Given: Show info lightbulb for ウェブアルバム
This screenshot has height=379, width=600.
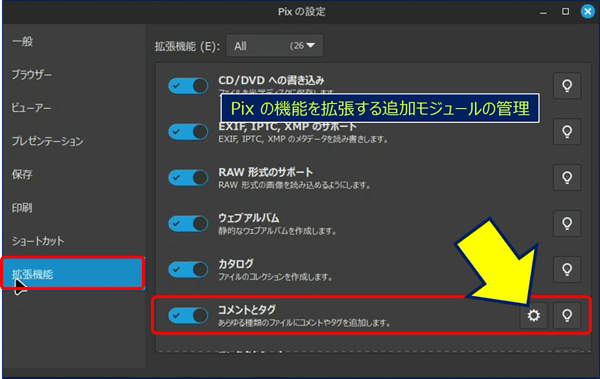Looking at the screenshot, I should pyautogui.click(x=567, y=224).
